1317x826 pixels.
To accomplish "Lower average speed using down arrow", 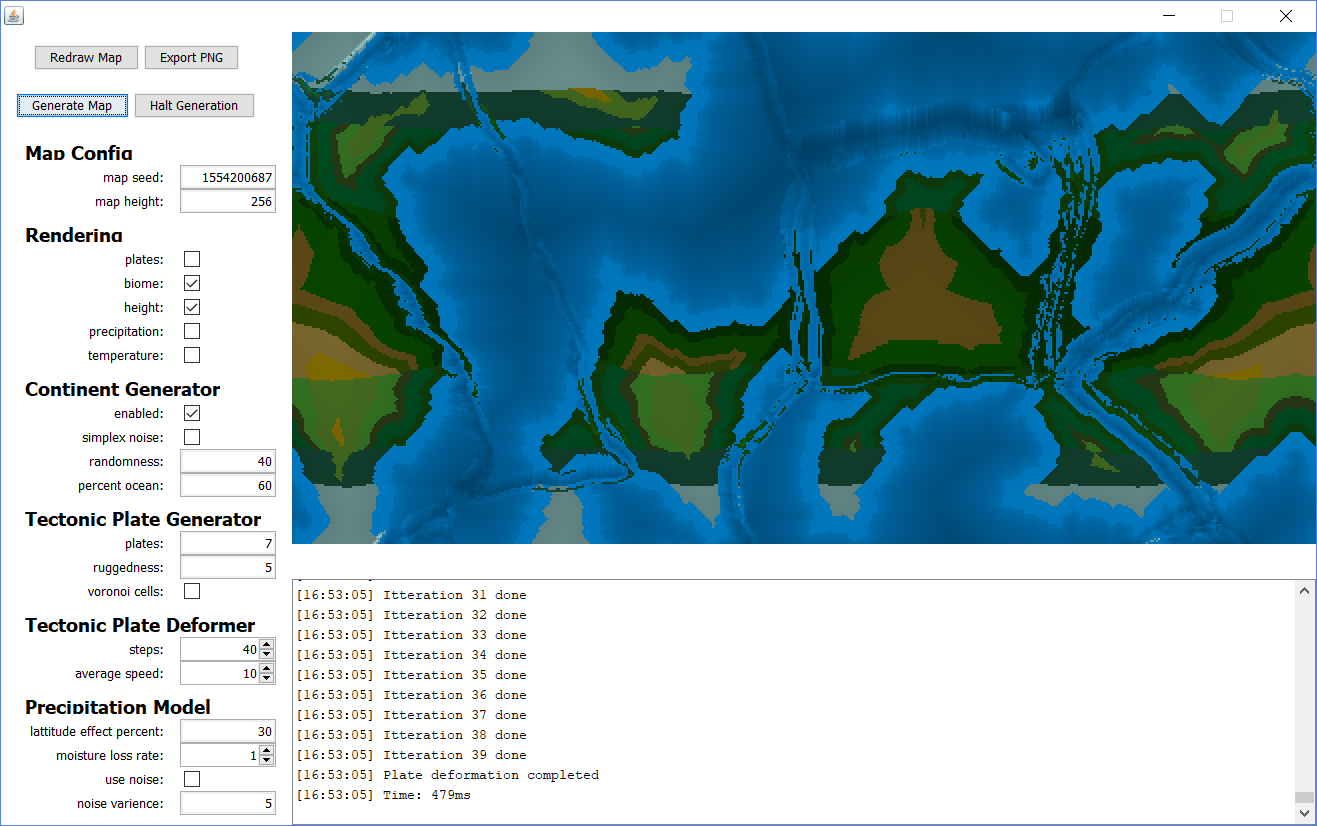I will pos(266,679).
